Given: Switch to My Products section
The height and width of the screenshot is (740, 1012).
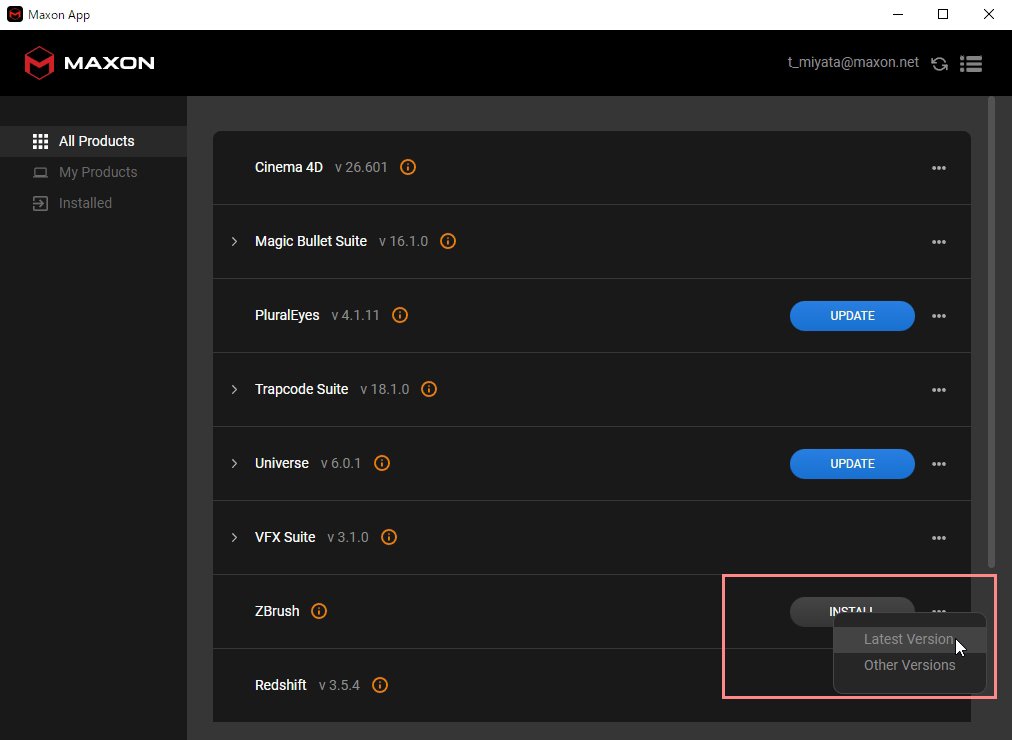Looking at the screenshot, I should tap(94, 172).
